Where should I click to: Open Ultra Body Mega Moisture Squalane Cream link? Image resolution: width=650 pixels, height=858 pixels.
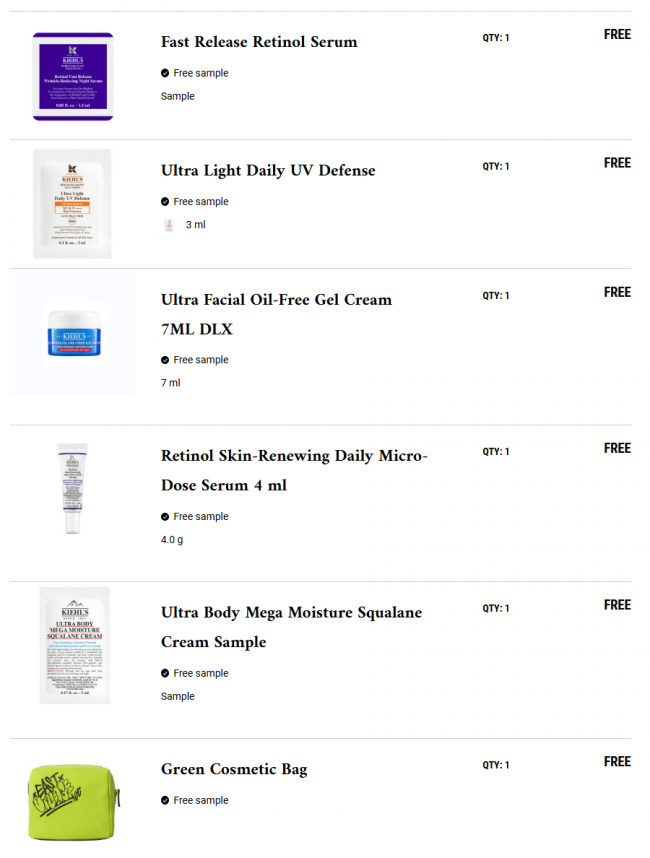pyautogui.click(x=292, y=627)
